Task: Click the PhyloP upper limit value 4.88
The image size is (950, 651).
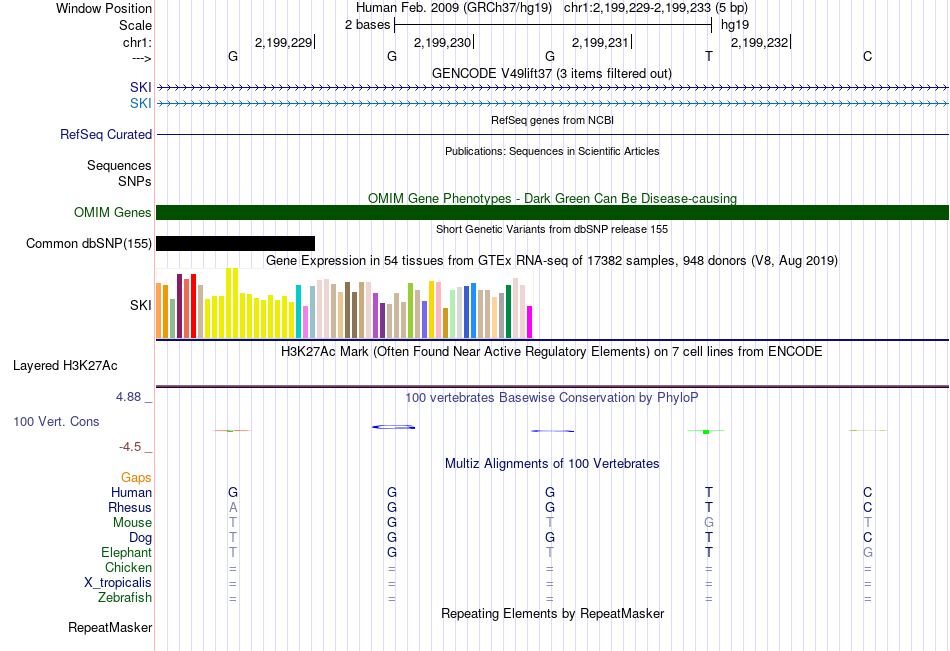Action: [128, 396]
